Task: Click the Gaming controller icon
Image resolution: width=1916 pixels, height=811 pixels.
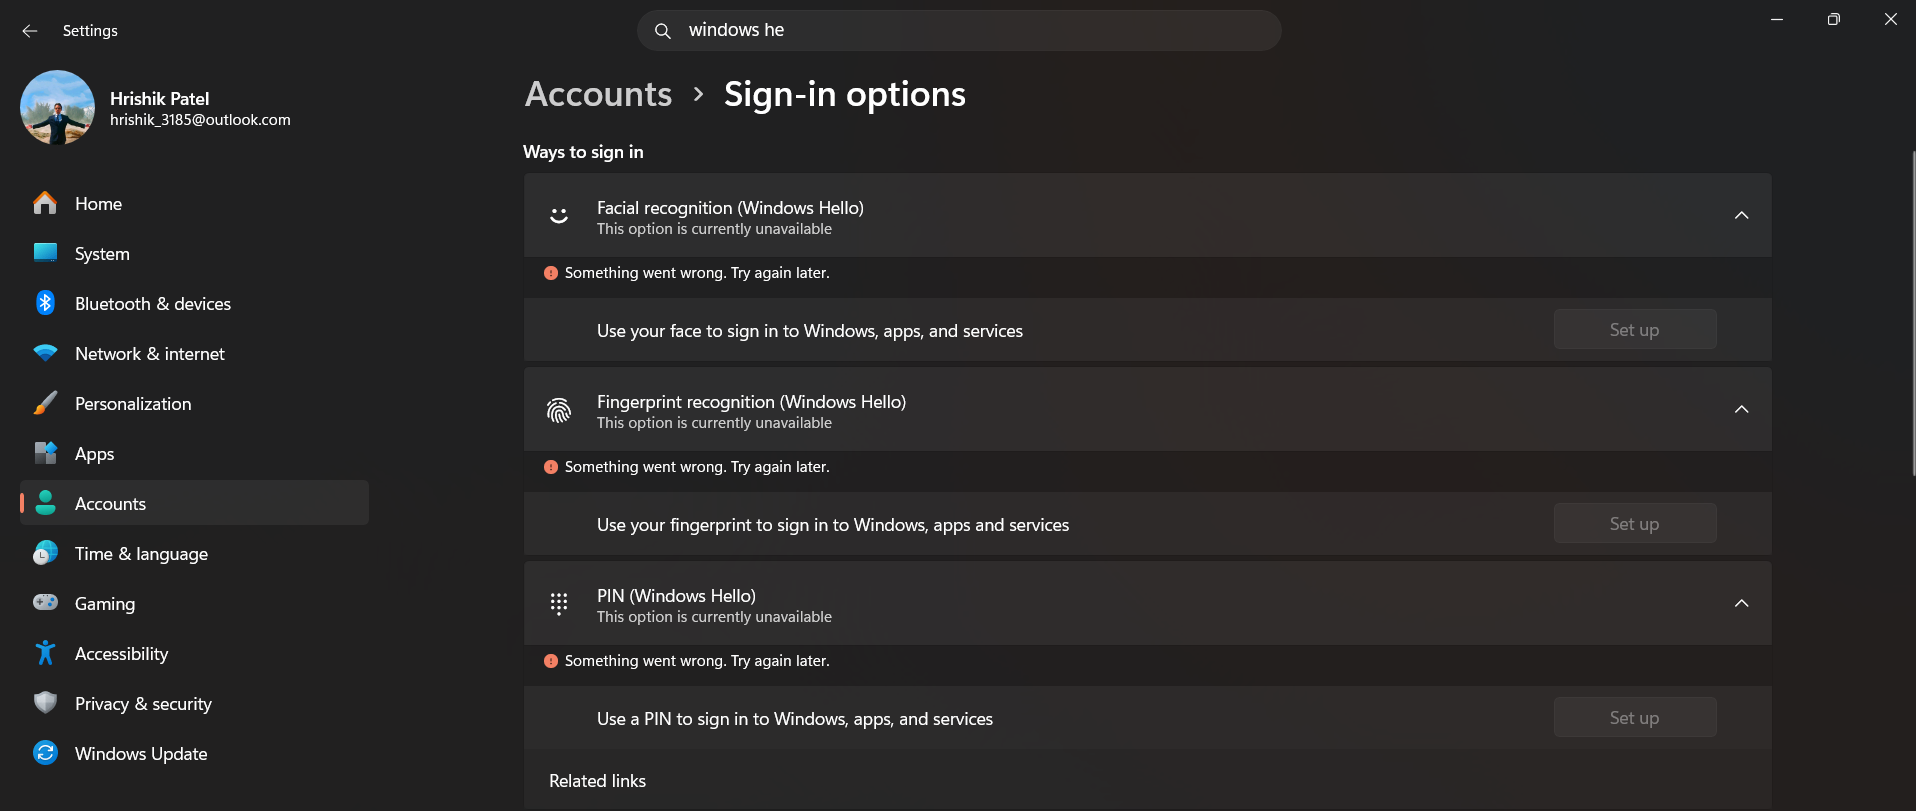Action: (45, 603)
